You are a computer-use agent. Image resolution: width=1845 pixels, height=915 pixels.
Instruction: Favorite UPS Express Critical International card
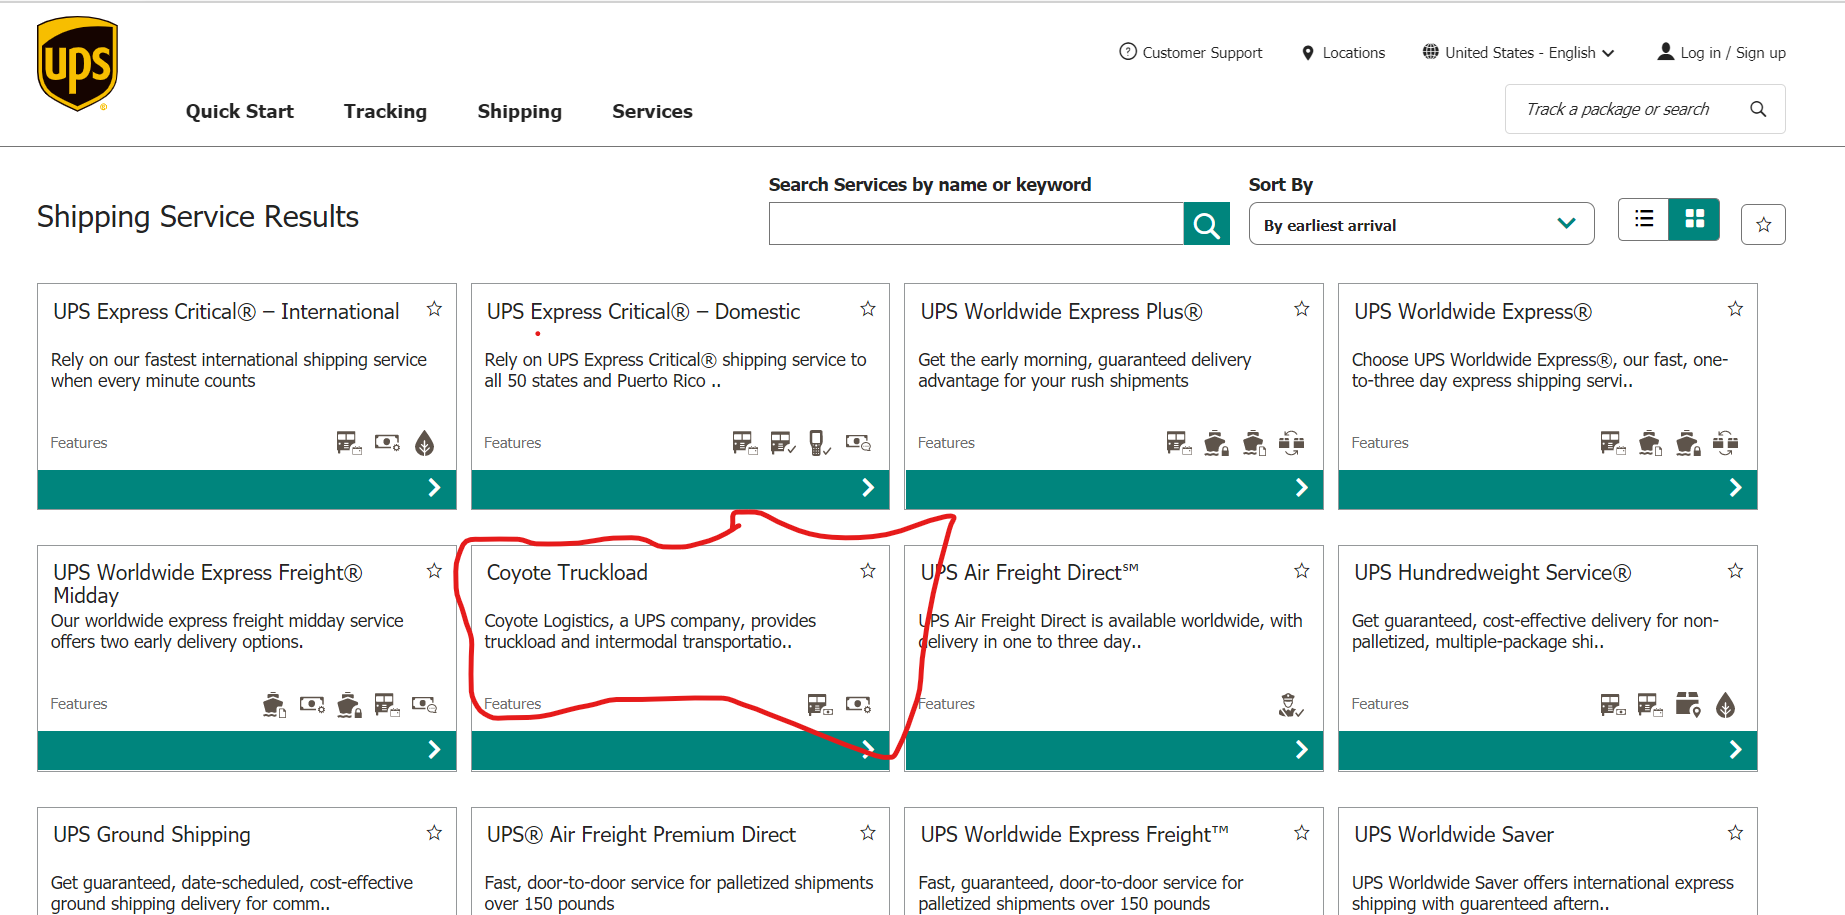434,309
